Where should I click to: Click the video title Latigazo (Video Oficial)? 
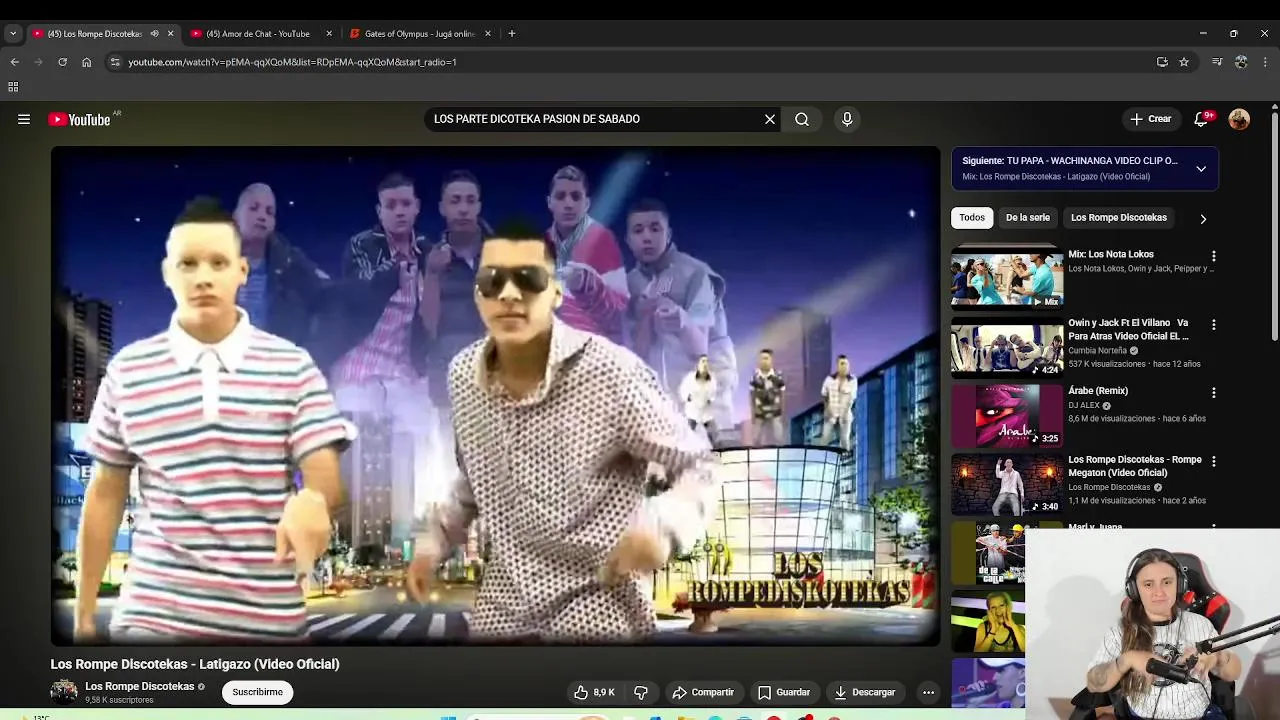[x=195, y=664]
